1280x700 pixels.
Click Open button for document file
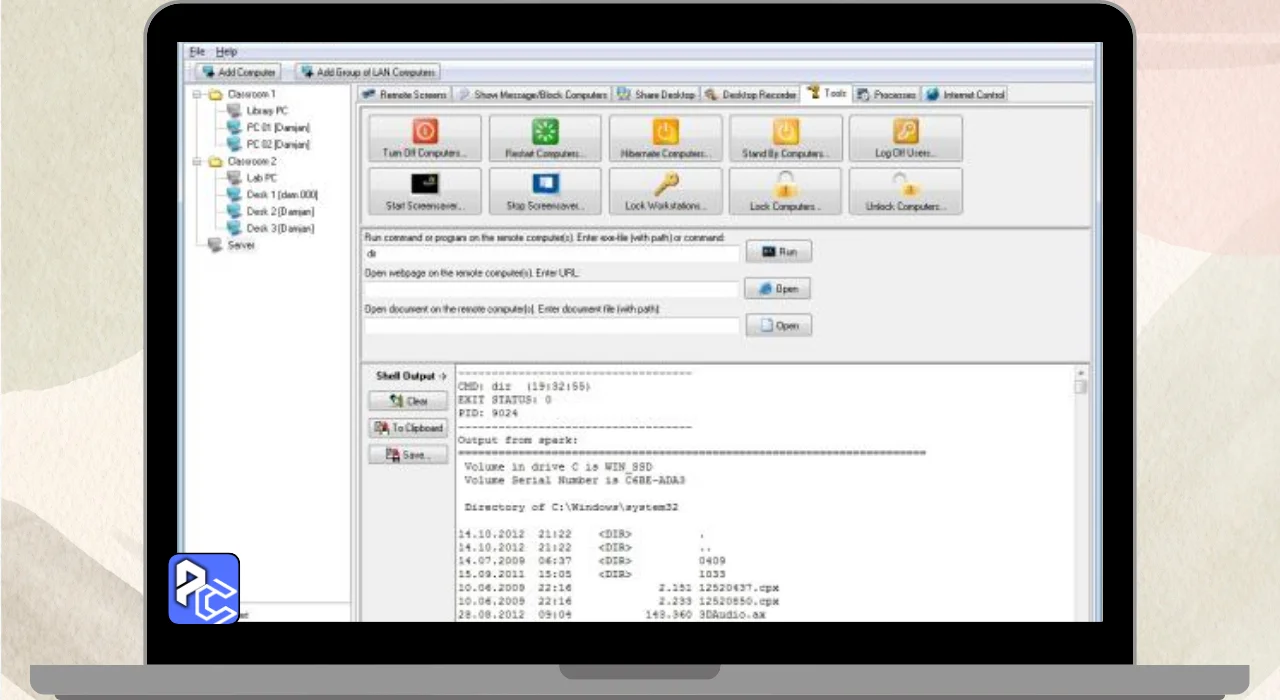coord(779,325)
